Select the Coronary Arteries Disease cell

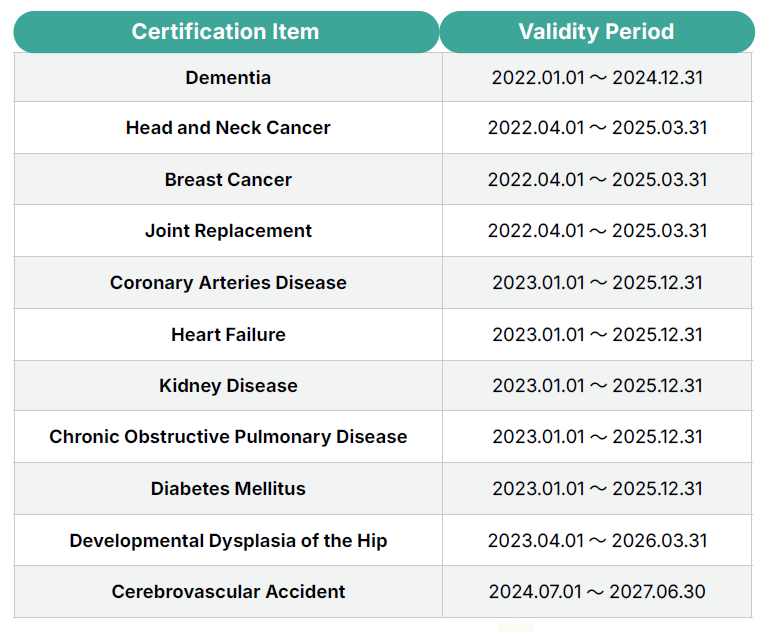pyautogui.click(x=228, y=283)
